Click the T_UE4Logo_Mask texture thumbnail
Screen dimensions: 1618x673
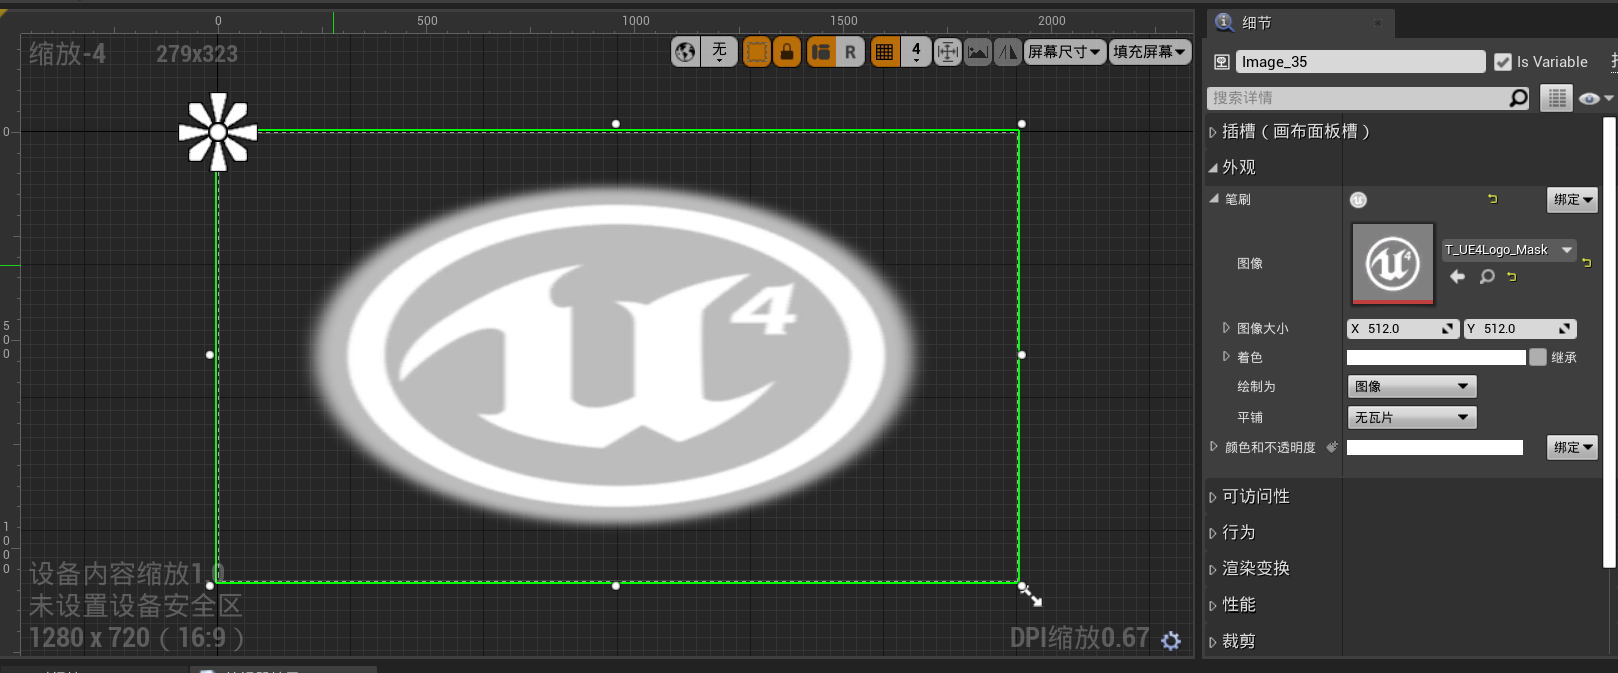(x=1393, y=264)
